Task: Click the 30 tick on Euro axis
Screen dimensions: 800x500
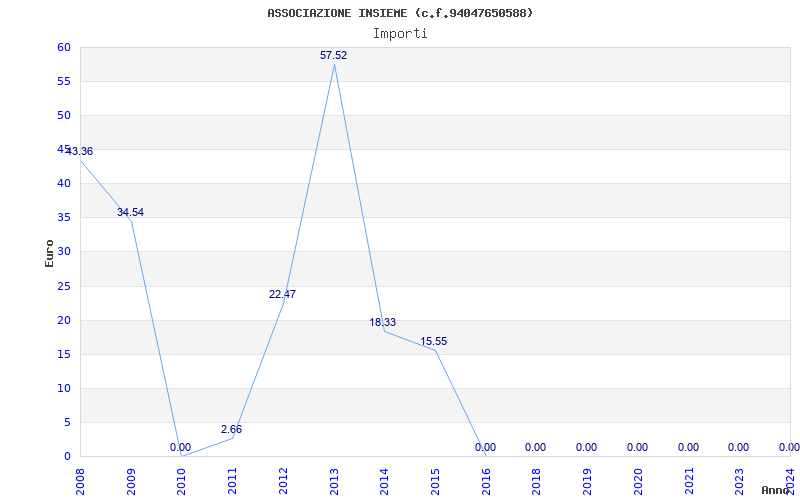Action: tap(64, 252)
